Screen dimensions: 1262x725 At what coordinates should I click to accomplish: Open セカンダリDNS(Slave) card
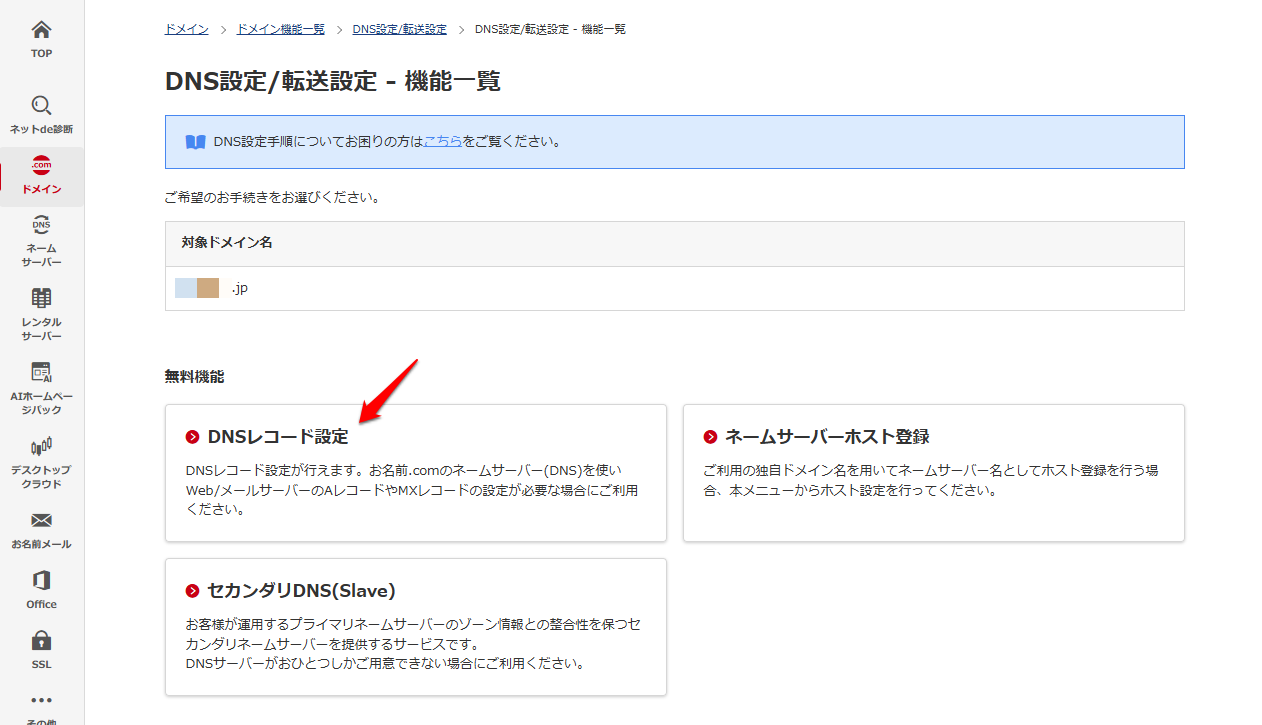[301, 591]
